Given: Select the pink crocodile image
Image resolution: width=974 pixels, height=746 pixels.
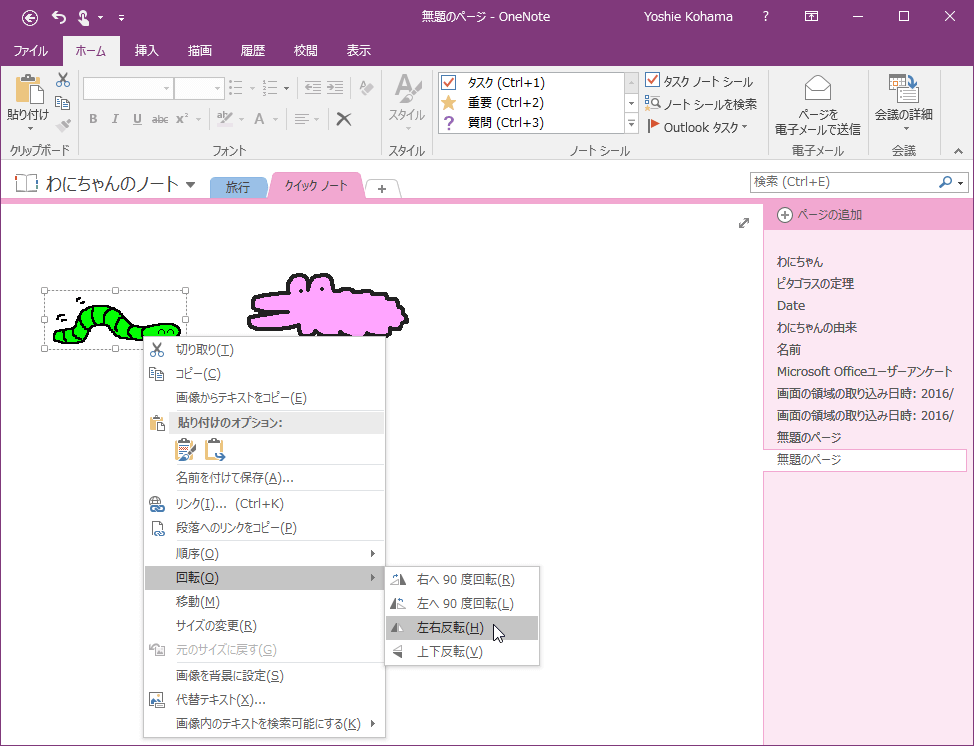Looking at the screenshot, I should coord(328,306).
